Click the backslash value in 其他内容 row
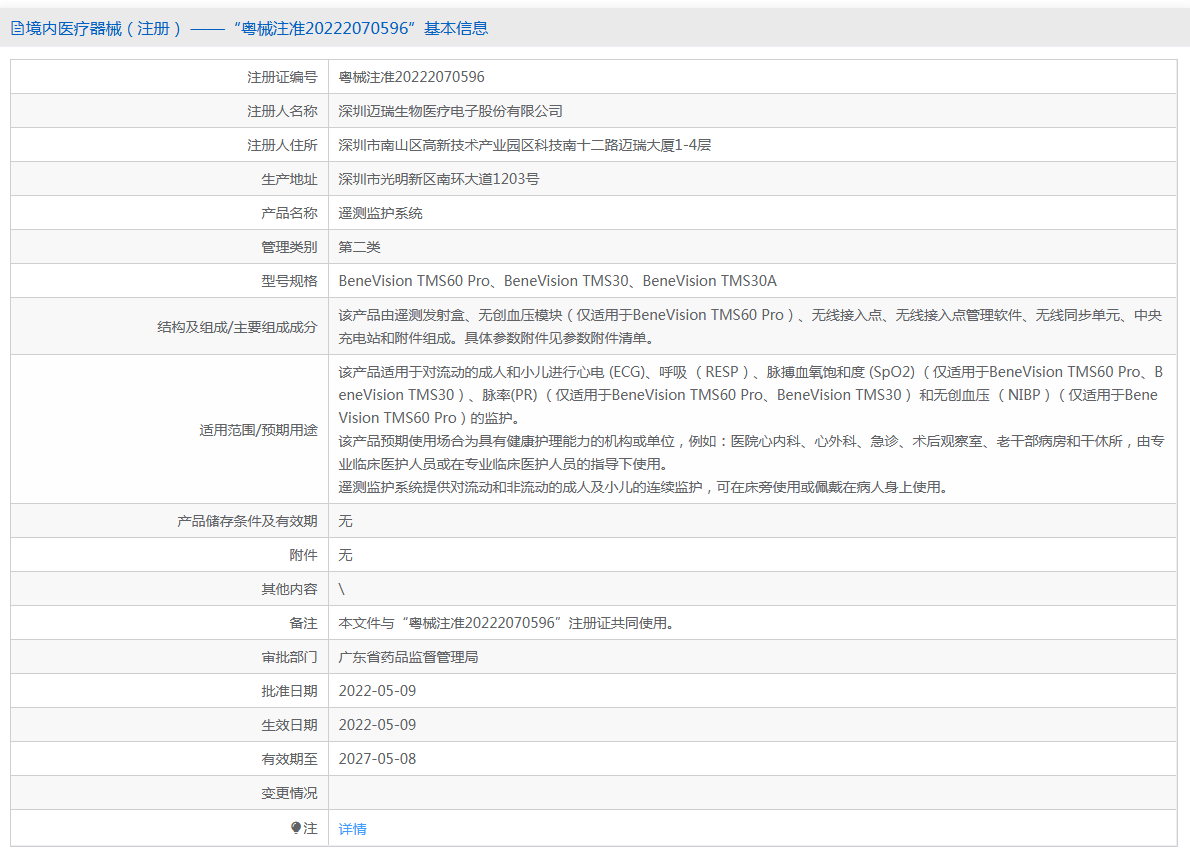 342,589
